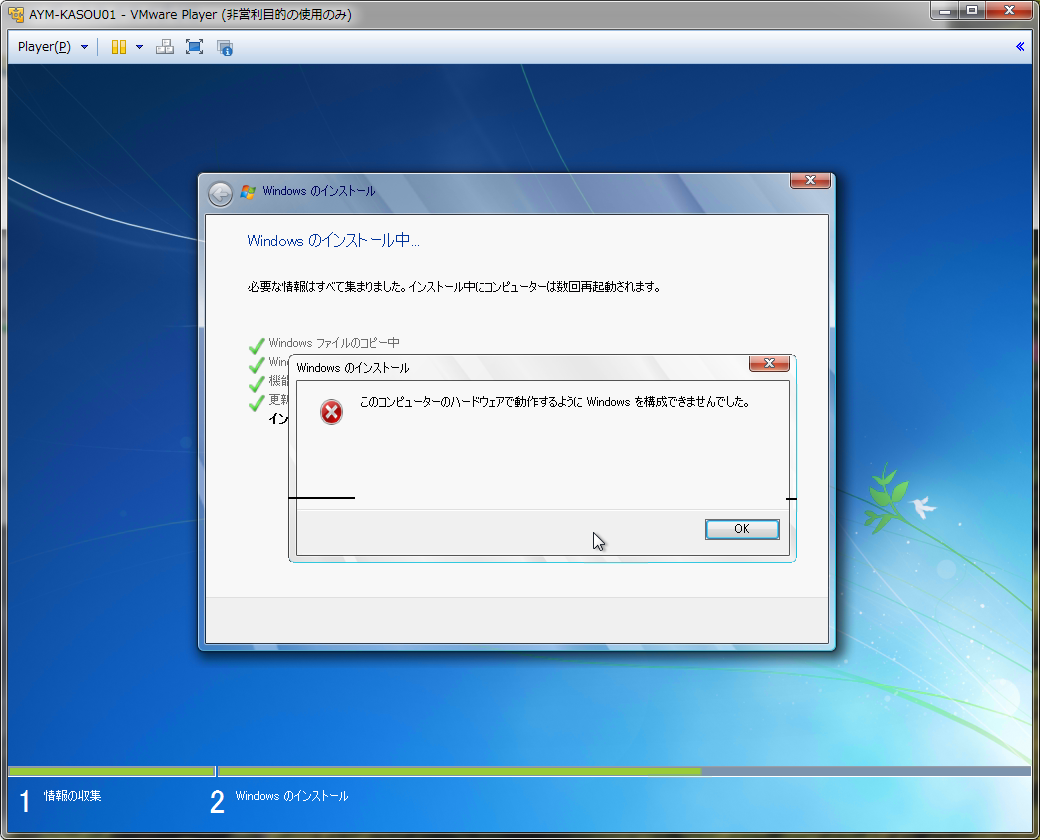Click the checkmark beside Windows ファイルのコピー中
The height and width of the screenshot is (840, 1040).
(x=257, y=346)
